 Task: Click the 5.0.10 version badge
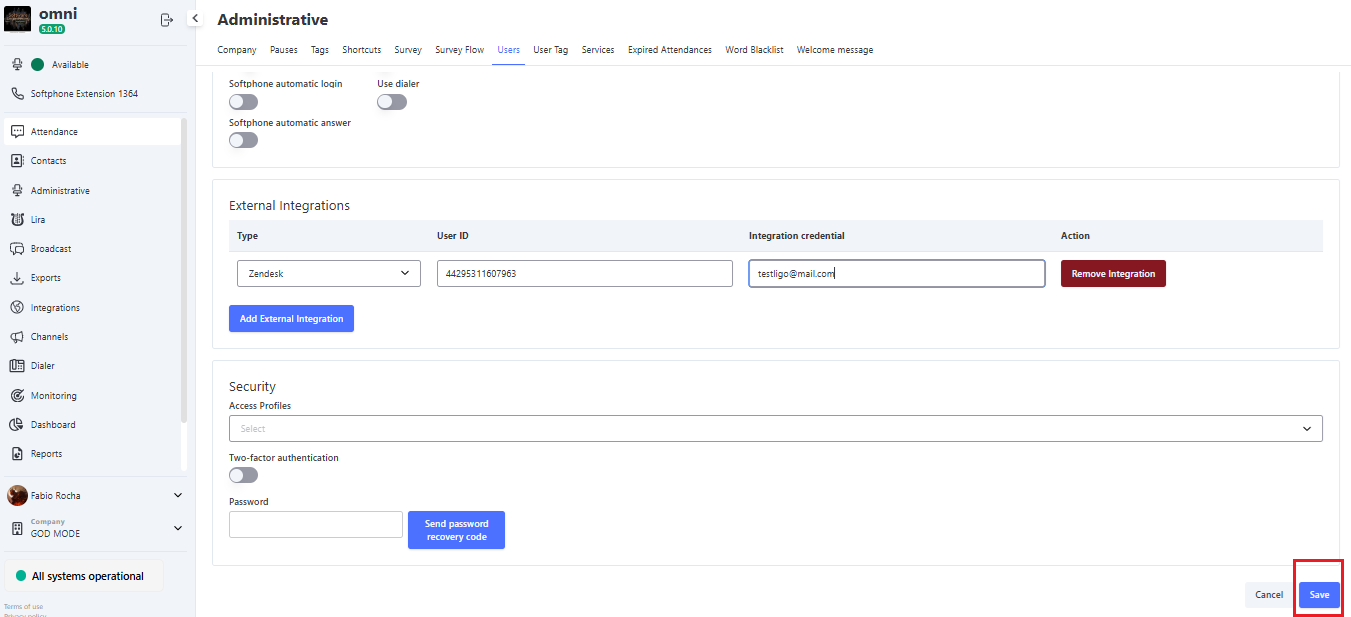click(52, 29)
